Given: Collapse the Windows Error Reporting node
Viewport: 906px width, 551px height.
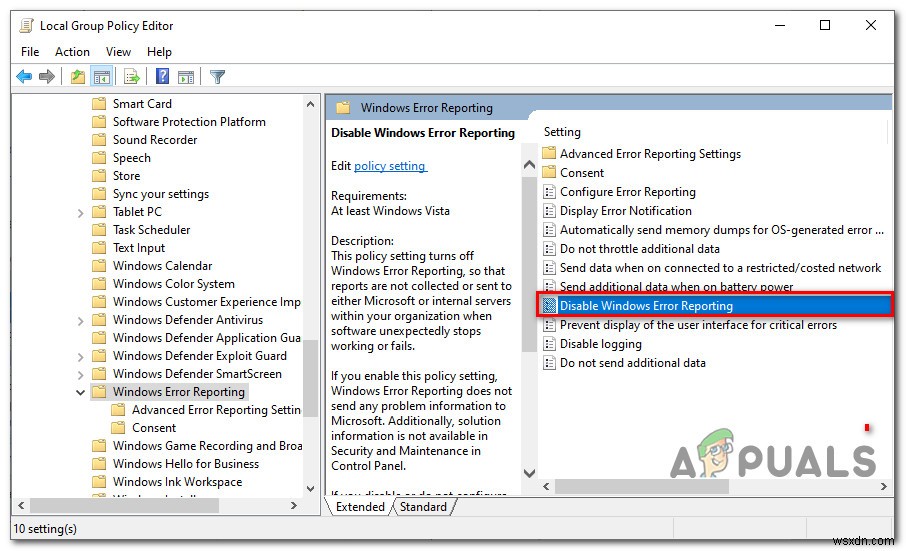Looking at the screenshot, I should click(x=80, y=393).
